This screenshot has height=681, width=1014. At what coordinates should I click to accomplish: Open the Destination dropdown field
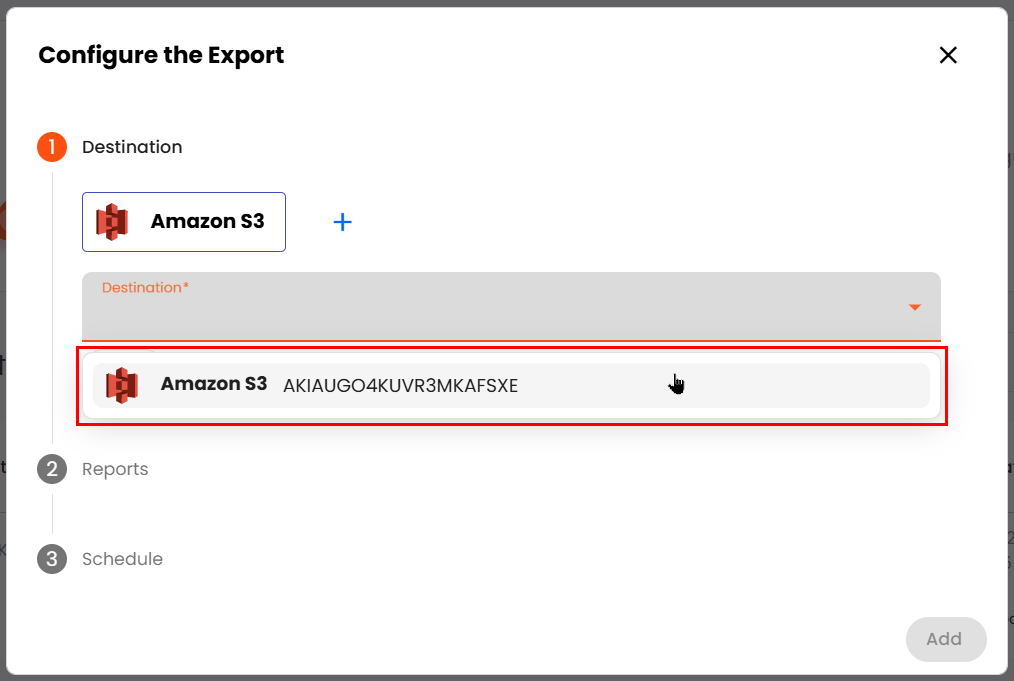500,308
